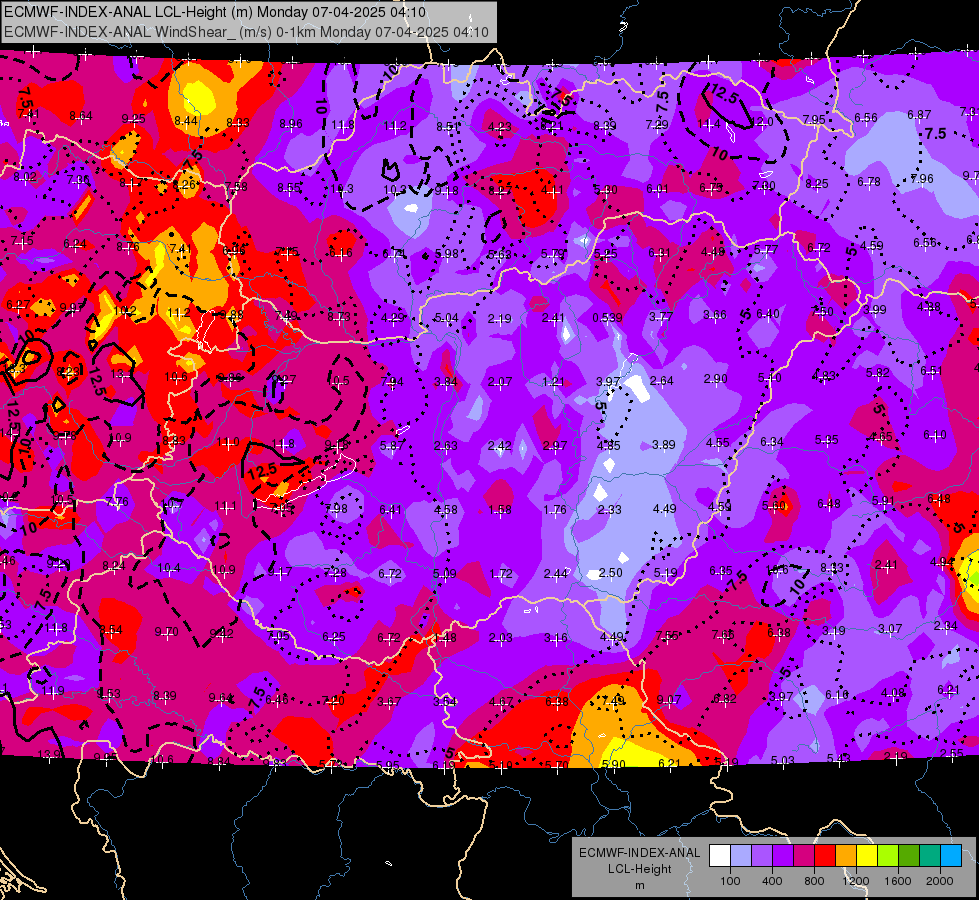Image resolution: width=979 pixels, height=900 pixels.
Task: Click the orange legend swatch
Action: pyautogui.click(x=845, y=856)
